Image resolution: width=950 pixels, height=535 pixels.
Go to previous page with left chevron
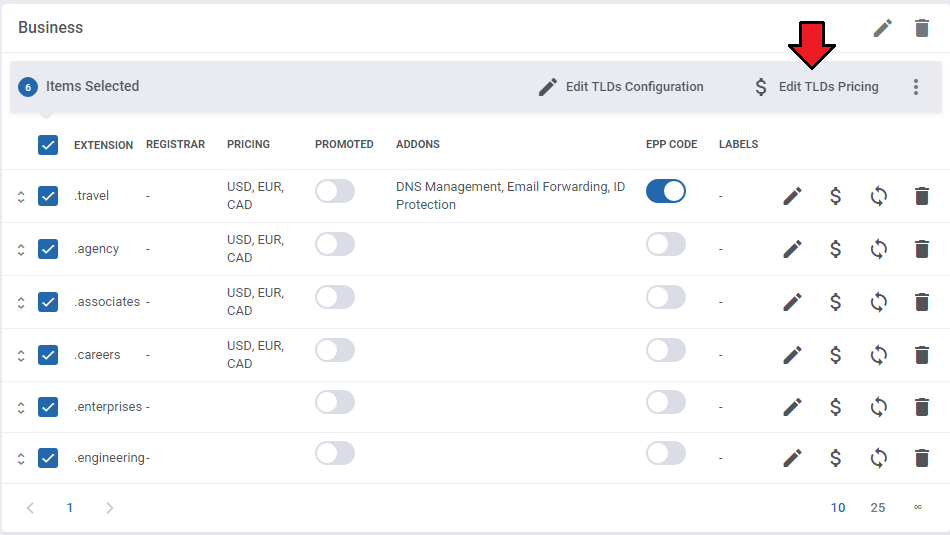(x=30, y=508)
